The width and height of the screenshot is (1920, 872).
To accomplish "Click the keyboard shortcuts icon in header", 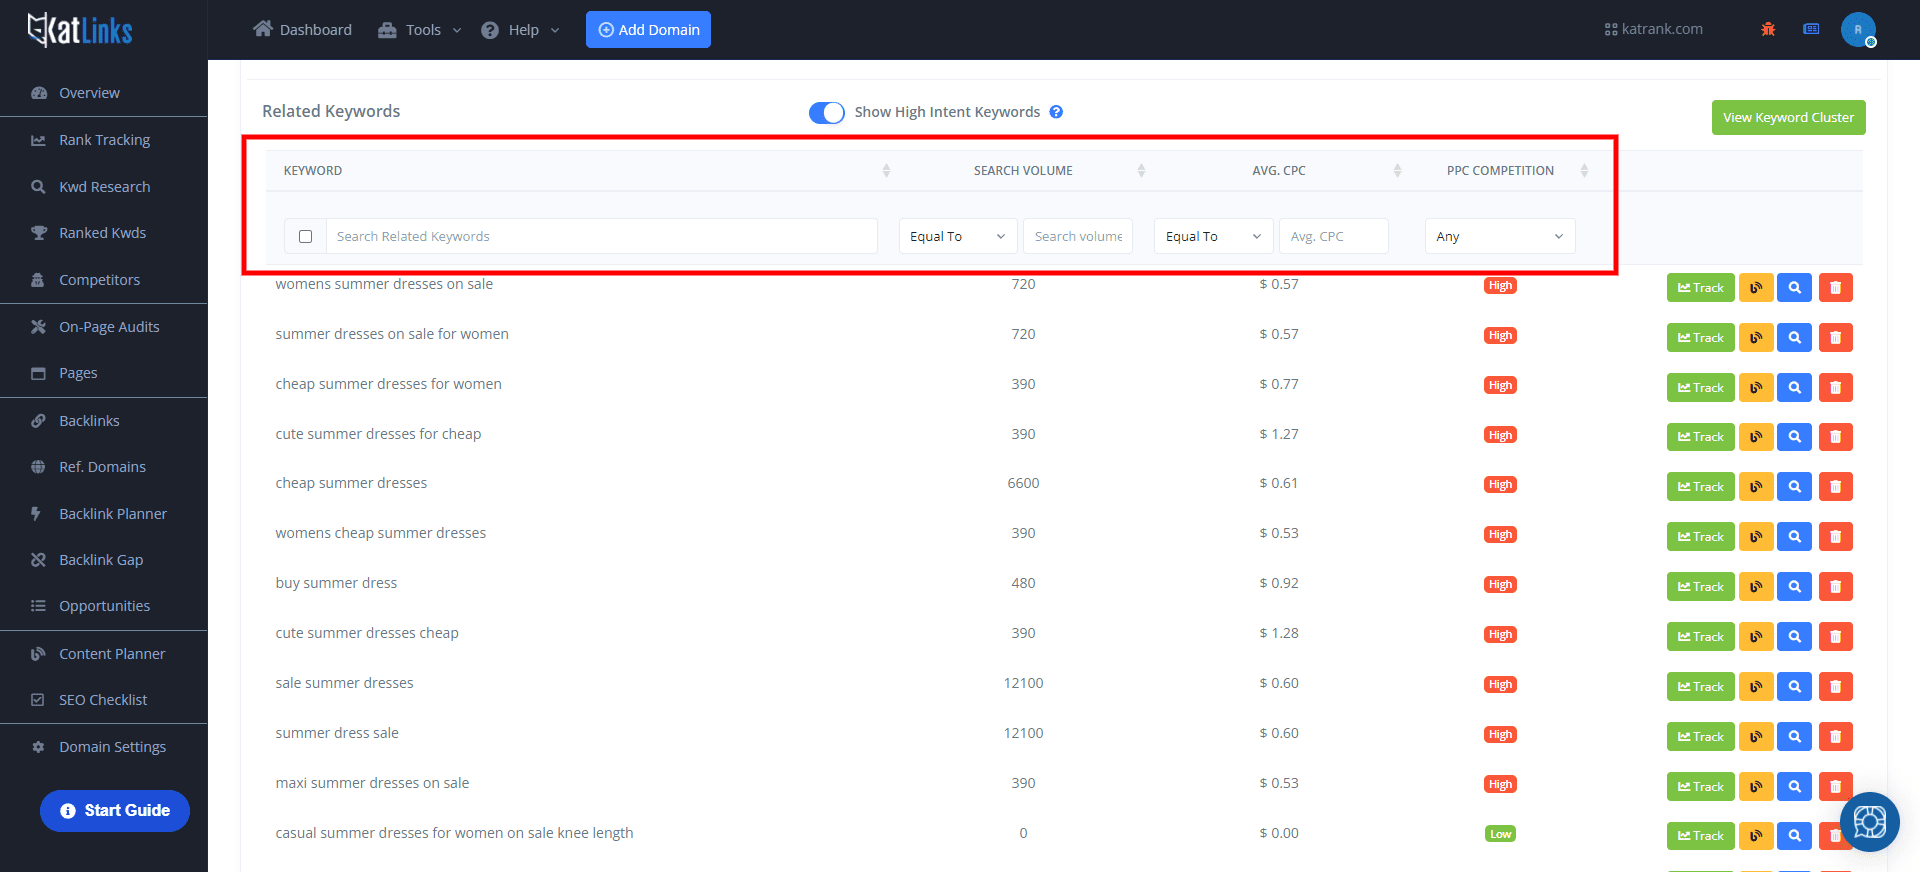I will [1811, 29].
